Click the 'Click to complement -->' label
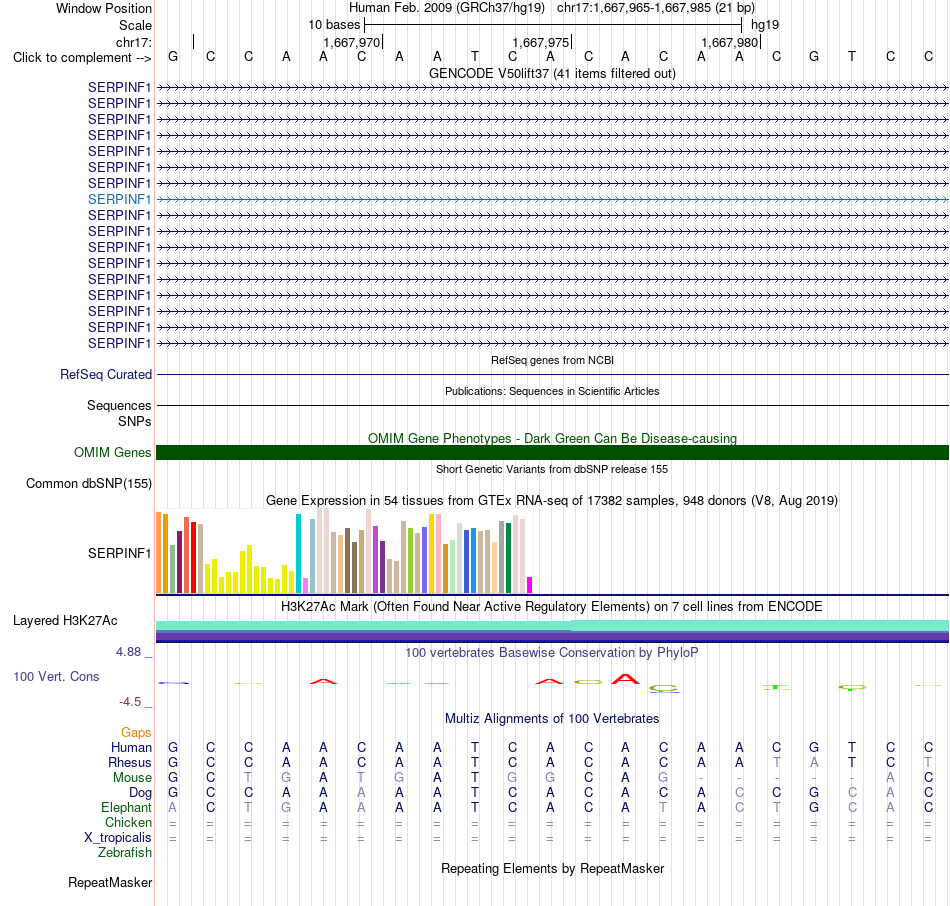The height and width of the screenshot is (906, 950). pos(82,58)
